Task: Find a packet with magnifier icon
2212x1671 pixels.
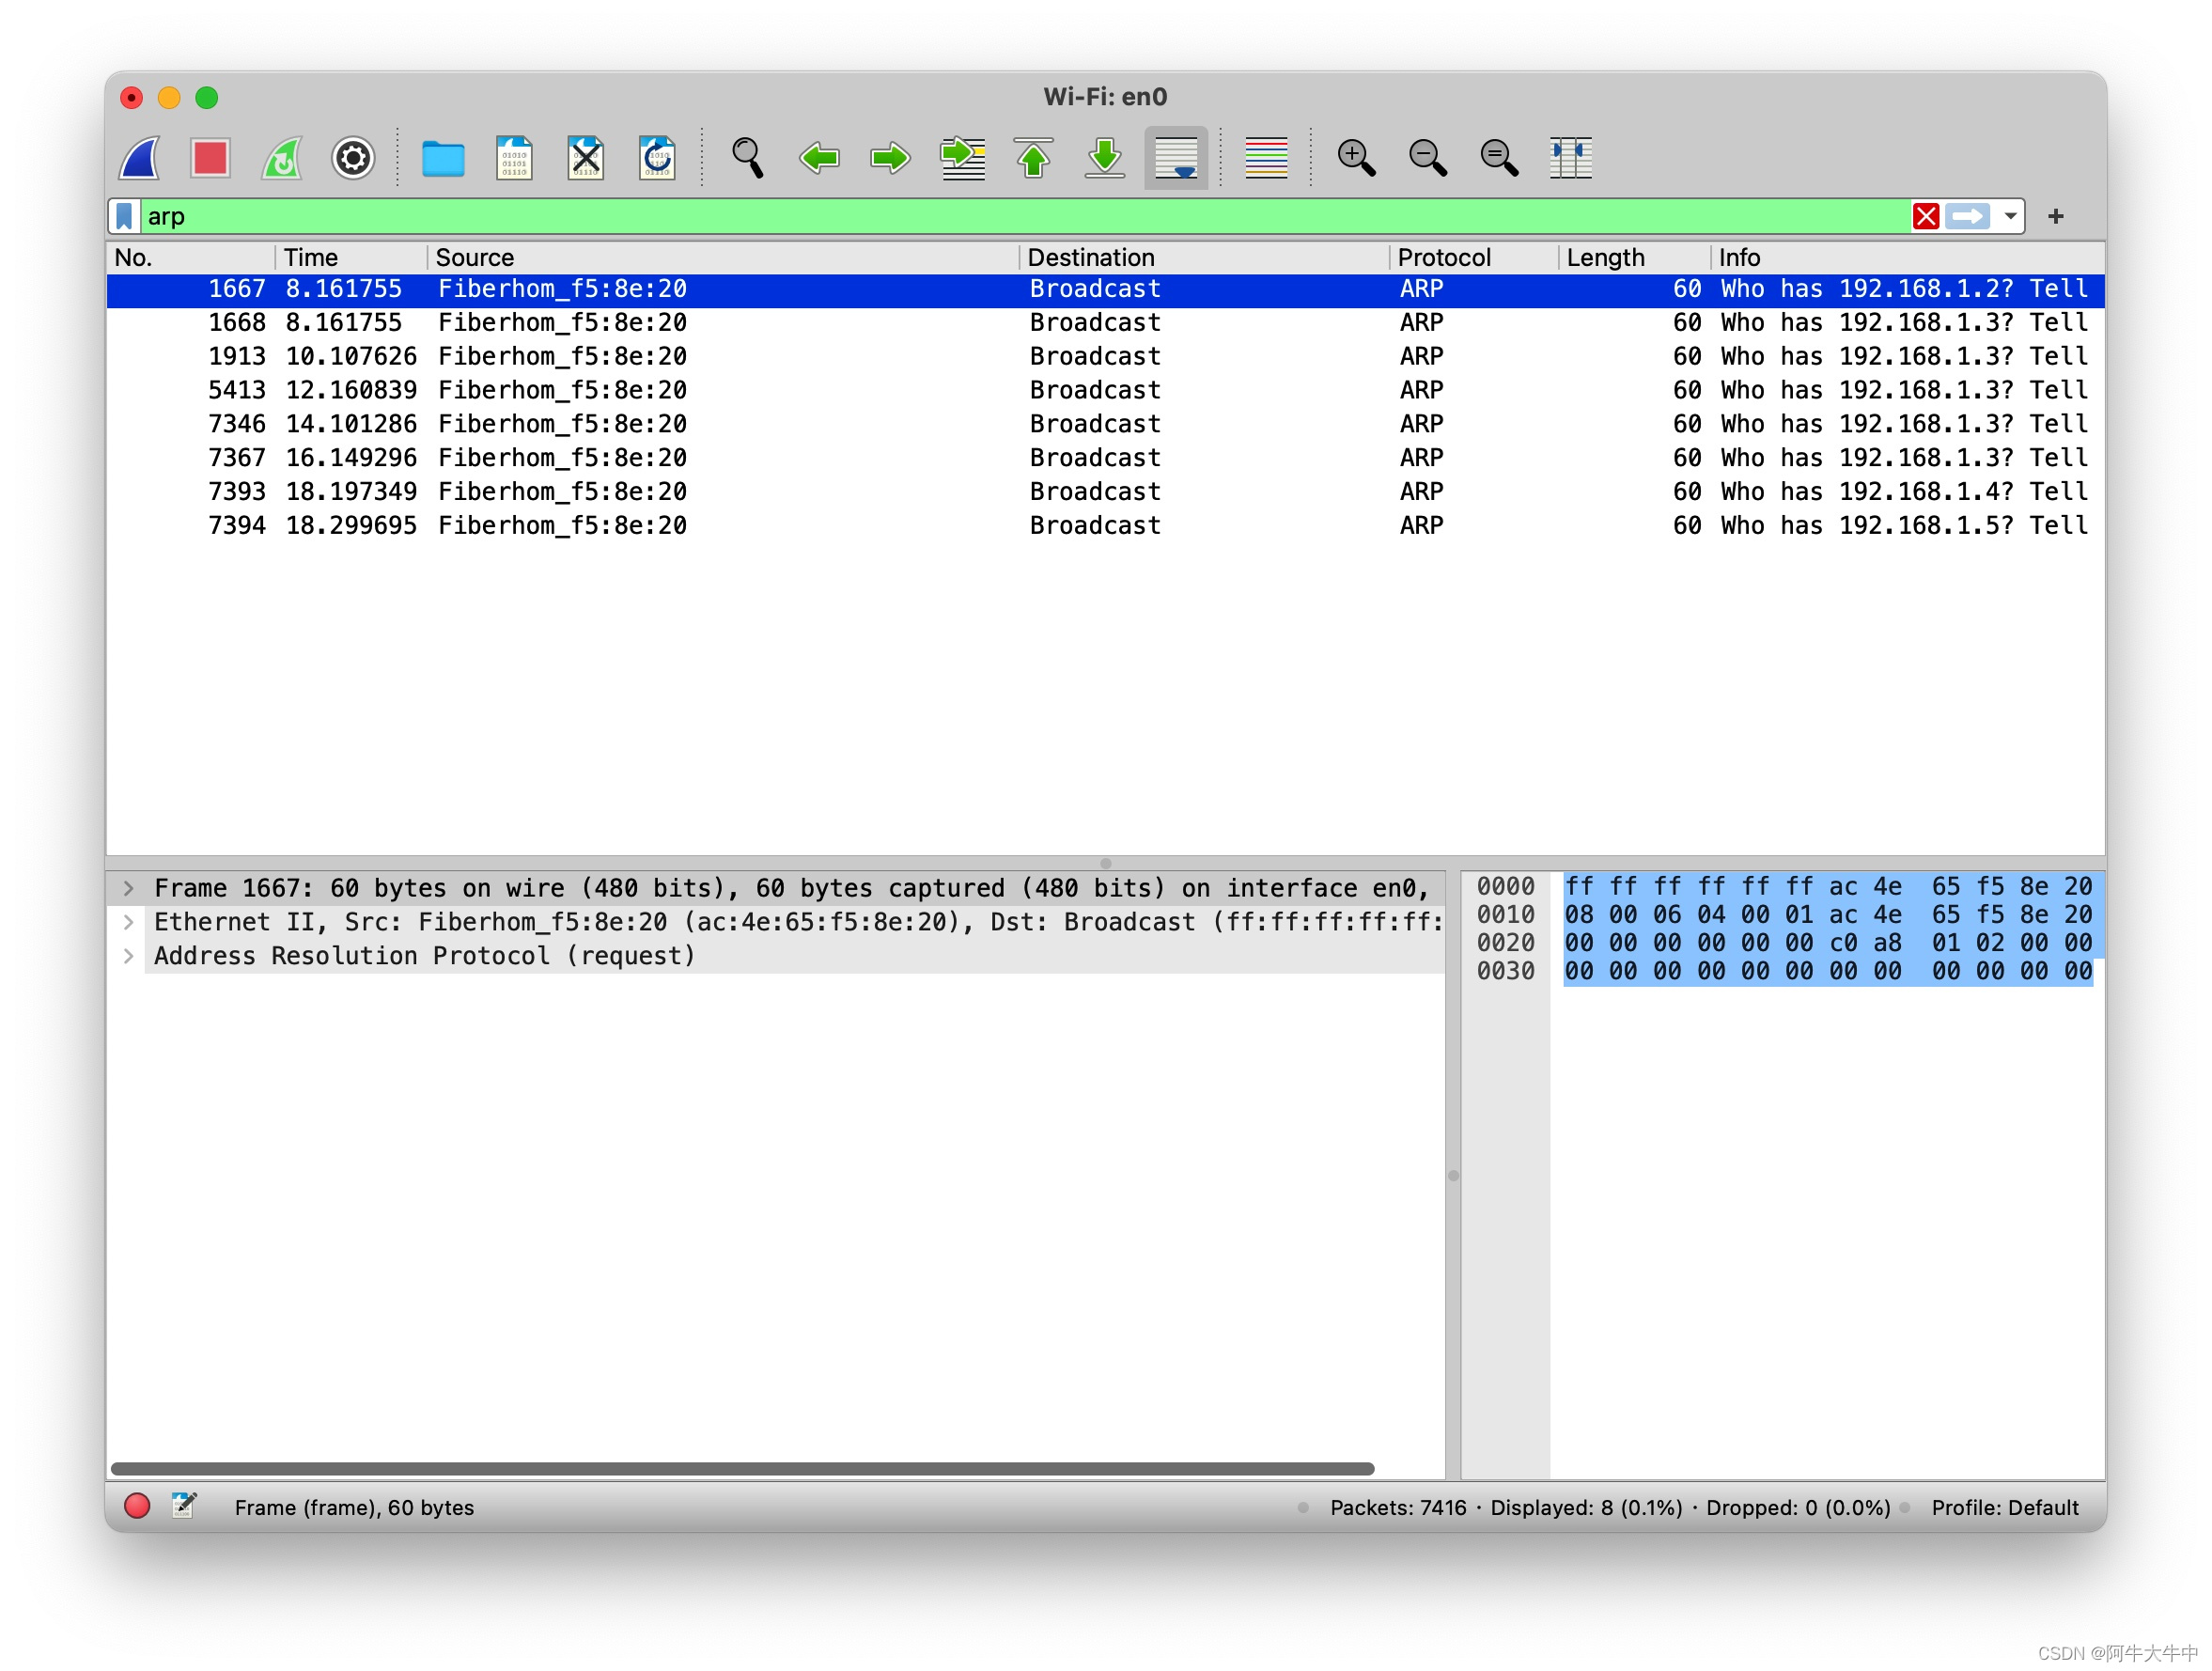Action: (747, 158)
